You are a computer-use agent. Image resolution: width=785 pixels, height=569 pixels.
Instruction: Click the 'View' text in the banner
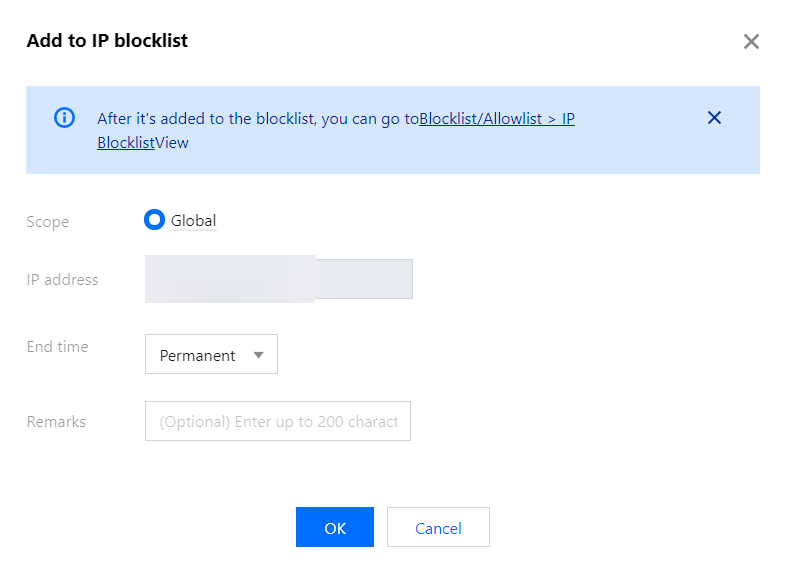pos(172,143)
